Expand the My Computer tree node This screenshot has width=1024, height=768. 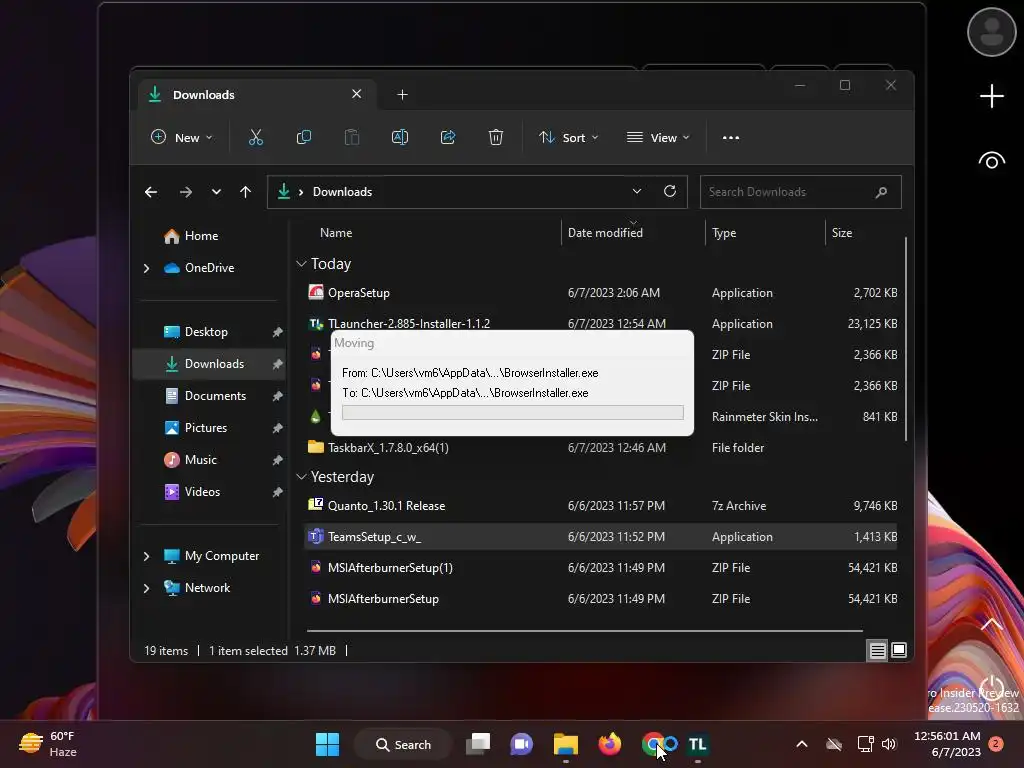(146, 556)
